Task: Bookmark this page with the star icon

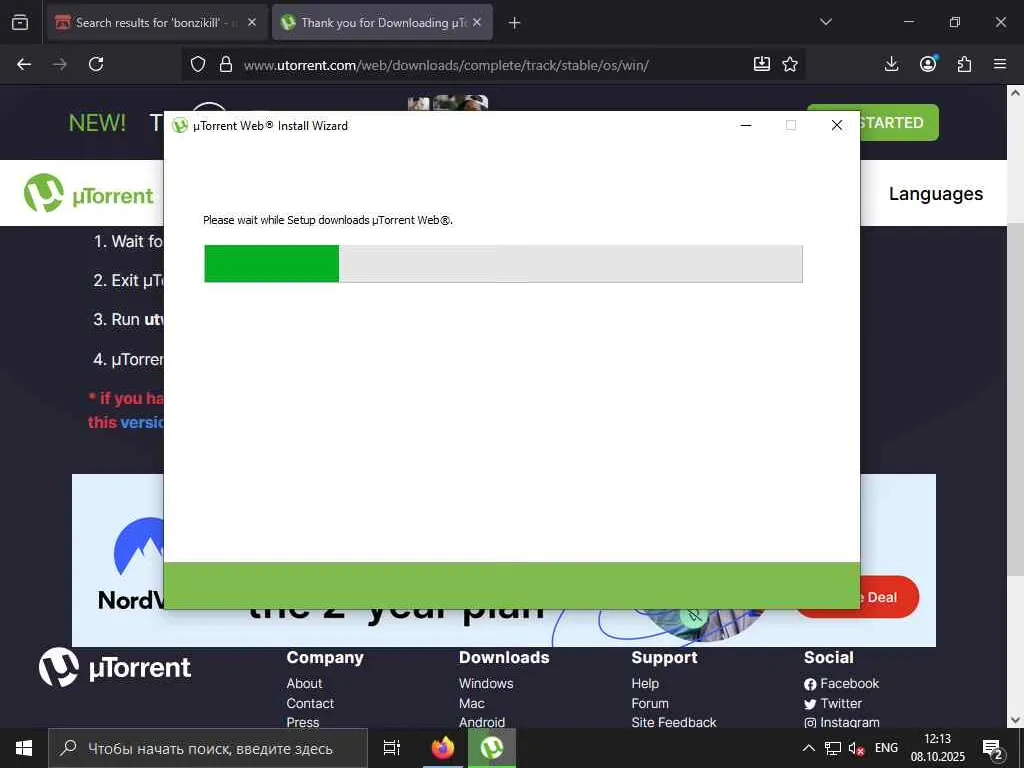Action: pos(790,64)
